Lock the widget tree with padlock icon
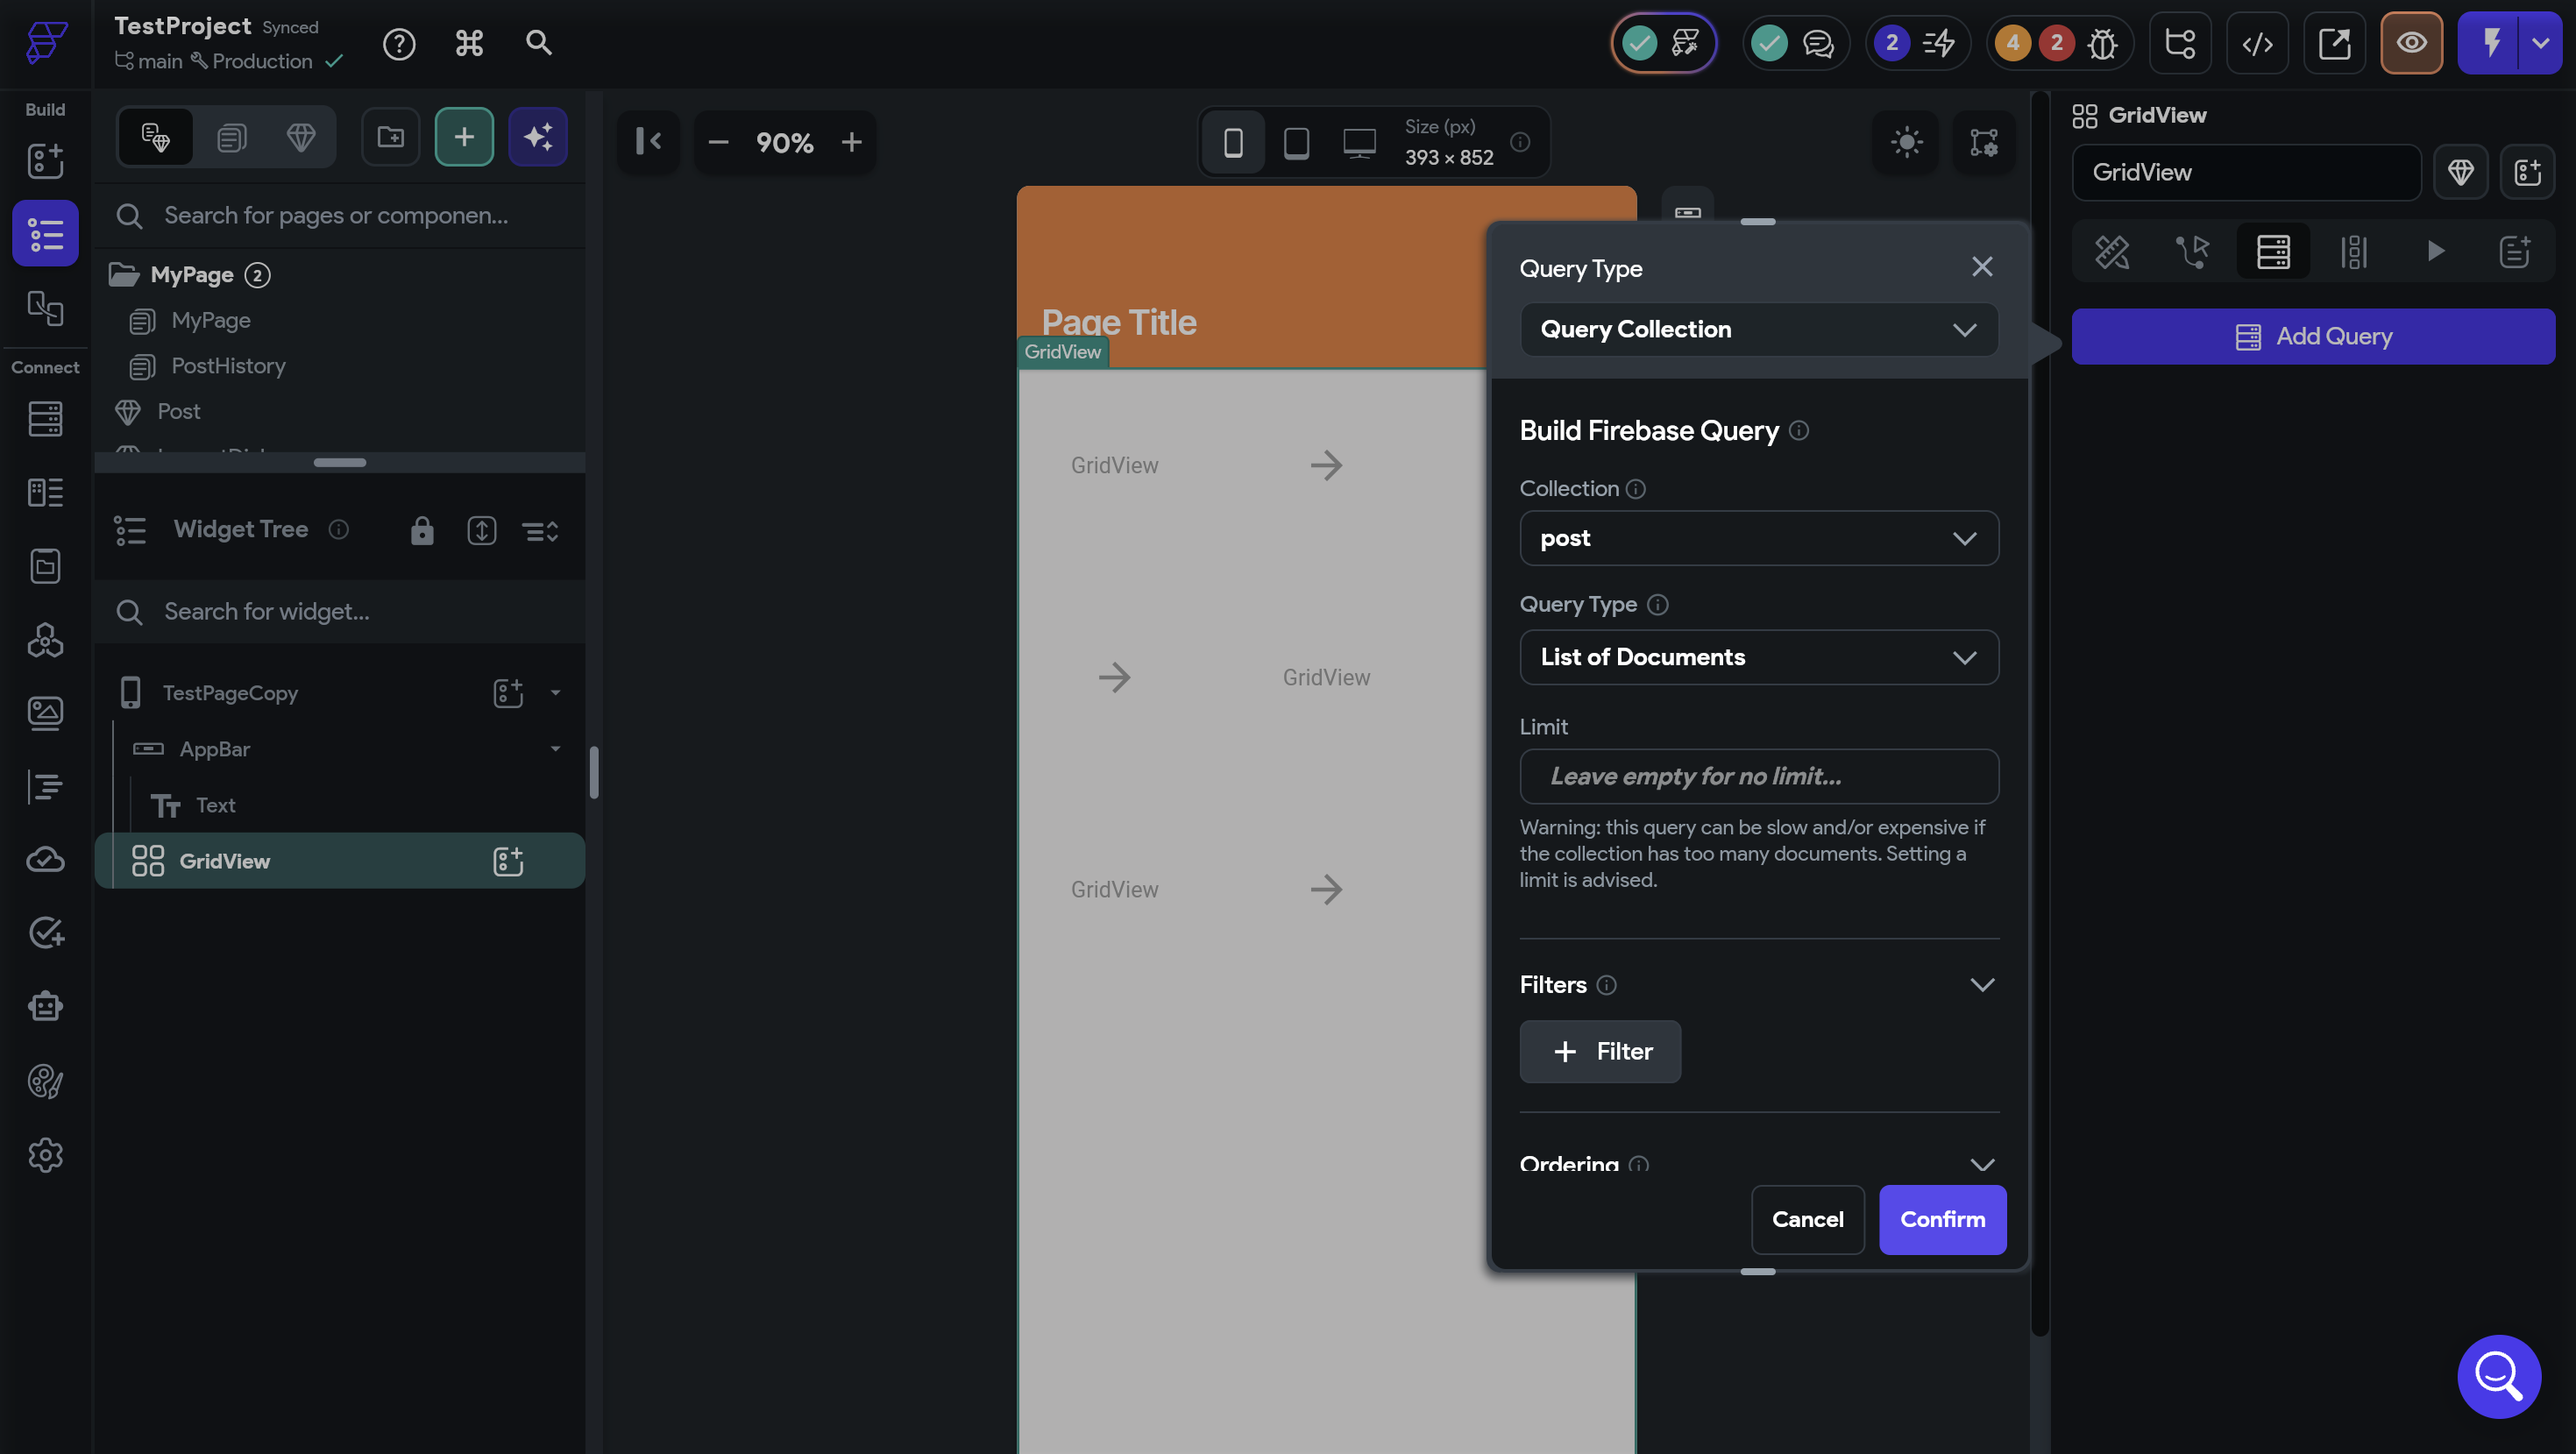The image size is (2576, 1454). [422, 530]
